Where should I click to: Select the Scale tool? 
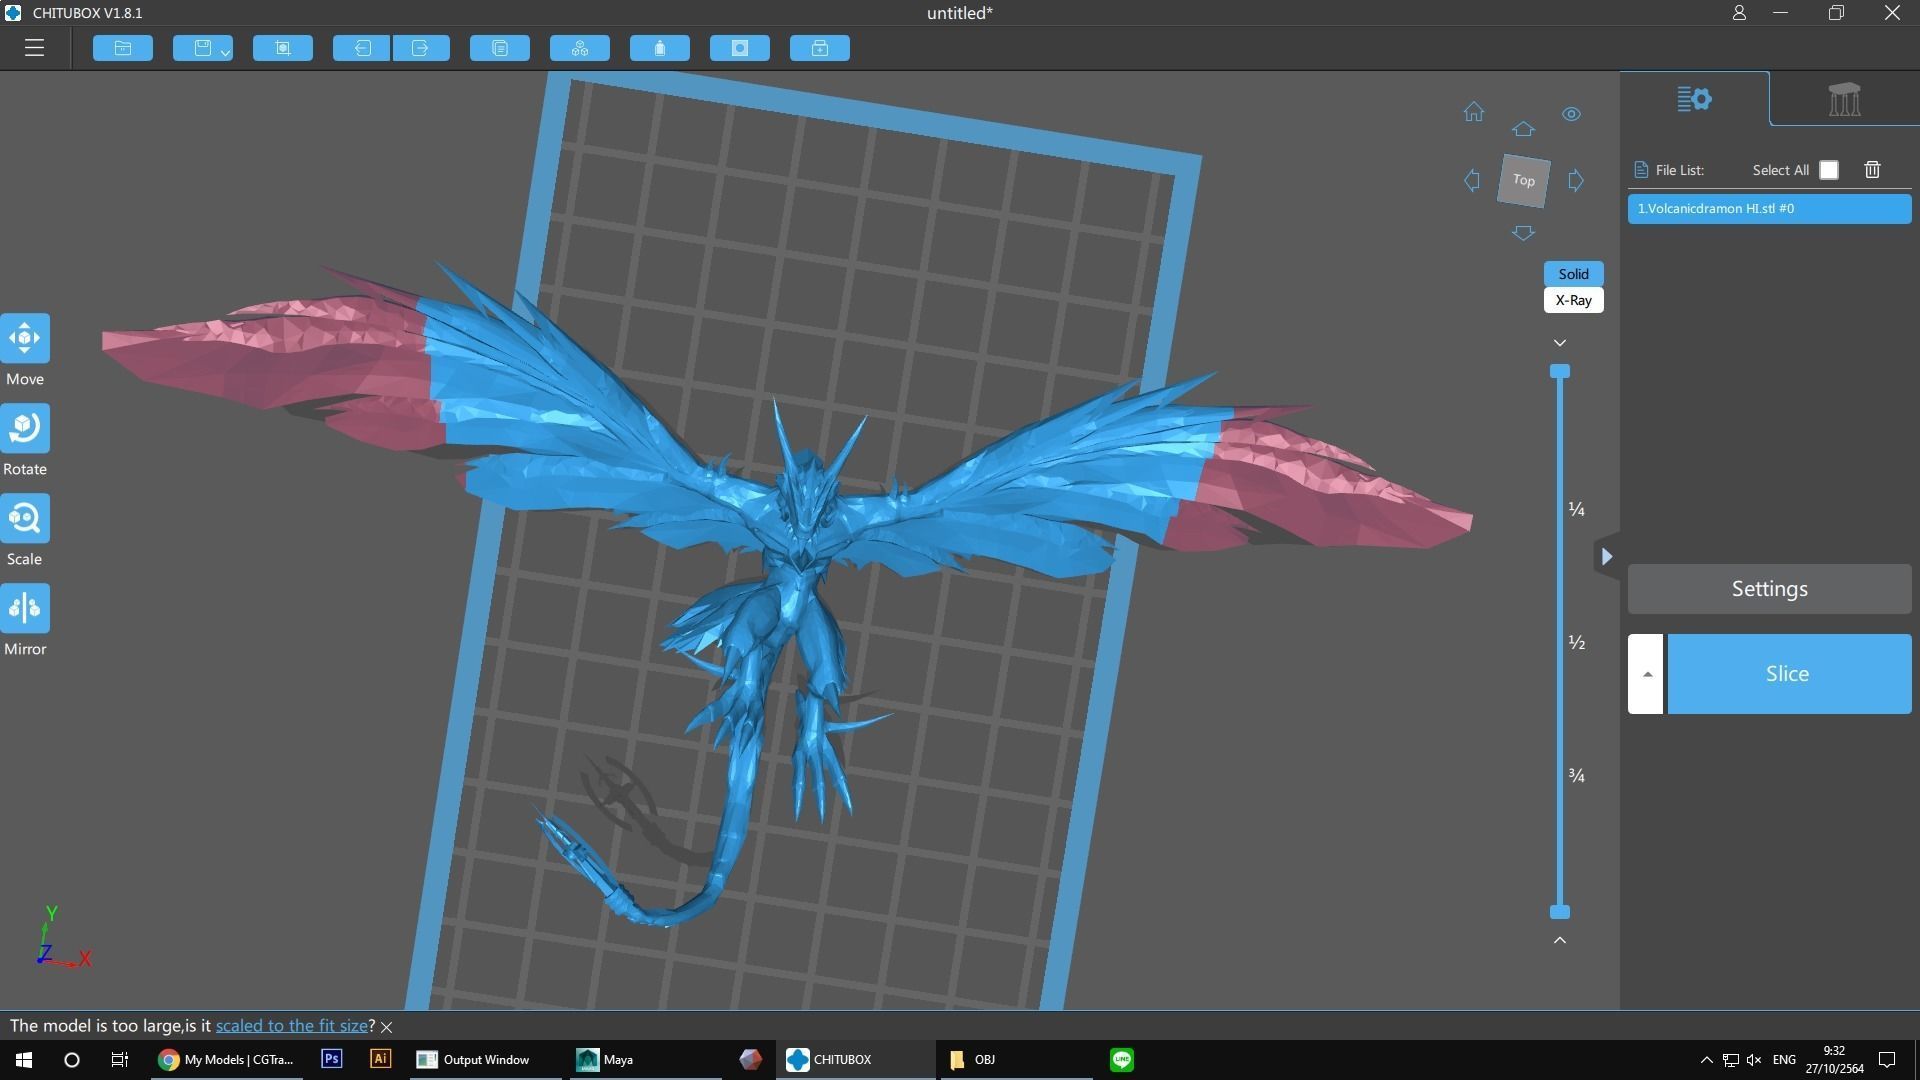25,518
